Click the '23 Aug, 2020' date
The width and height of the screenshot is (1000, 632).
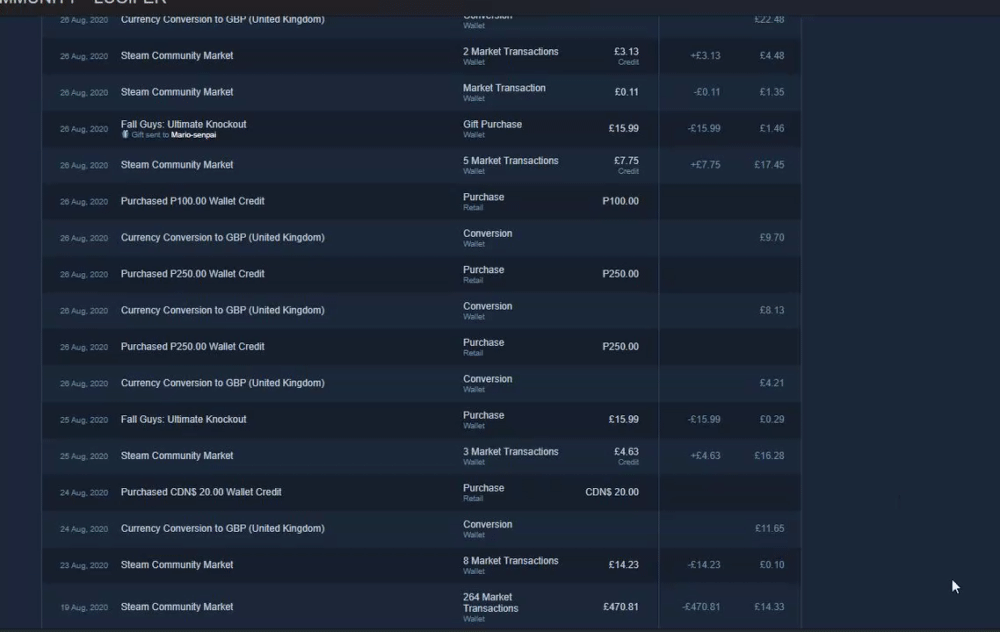(84, 565)
